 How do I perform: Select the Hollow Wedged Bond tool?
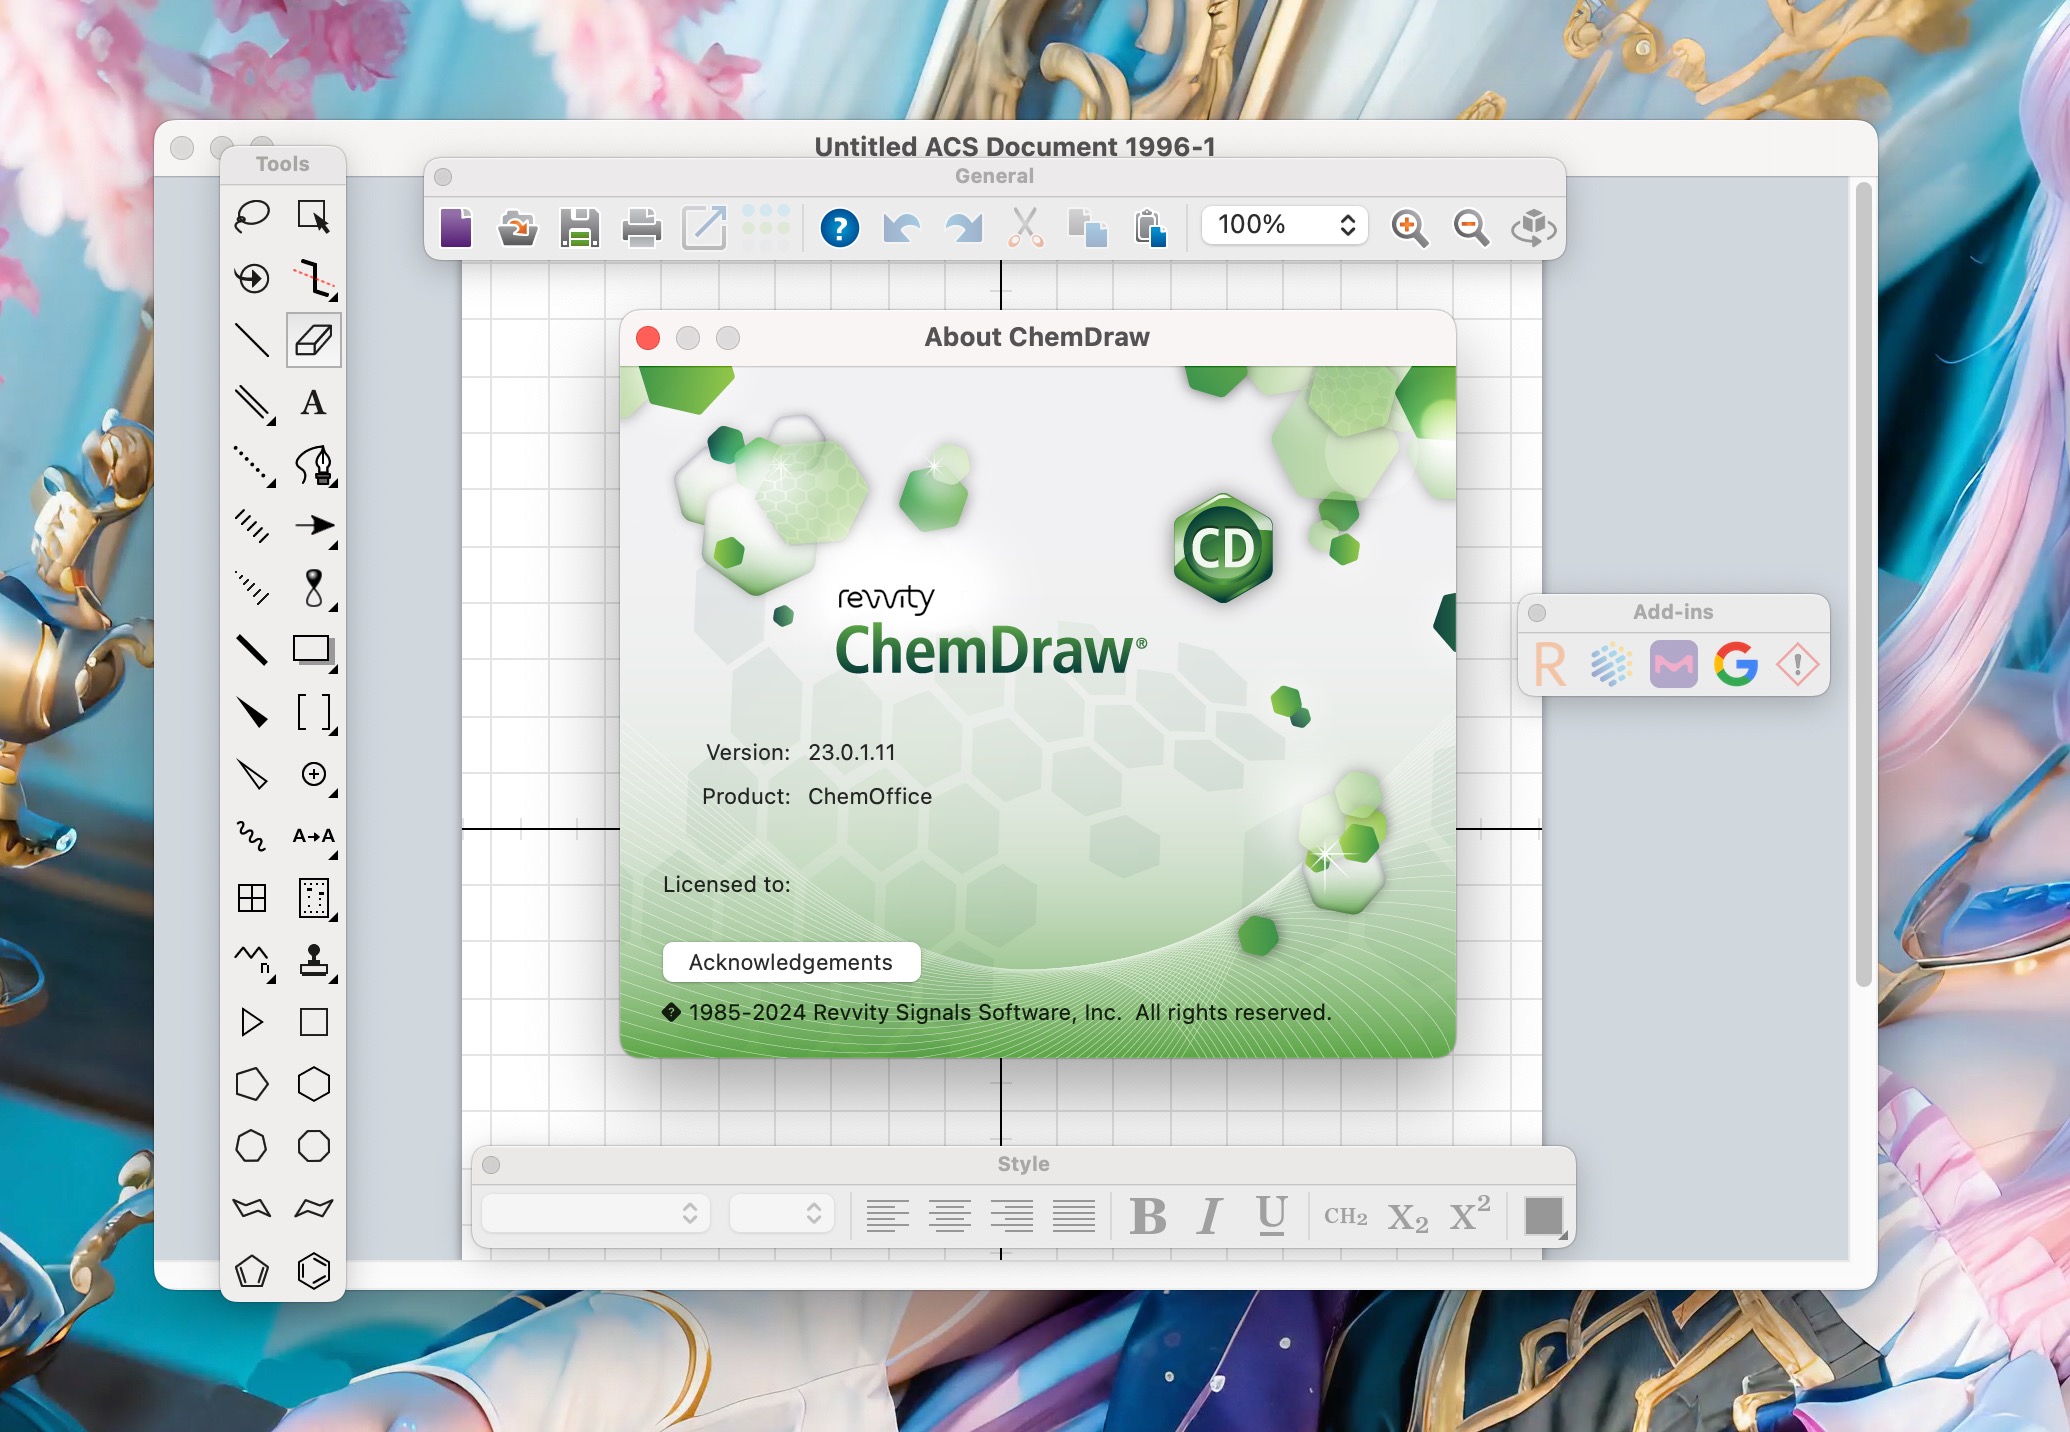pos(252,774)
